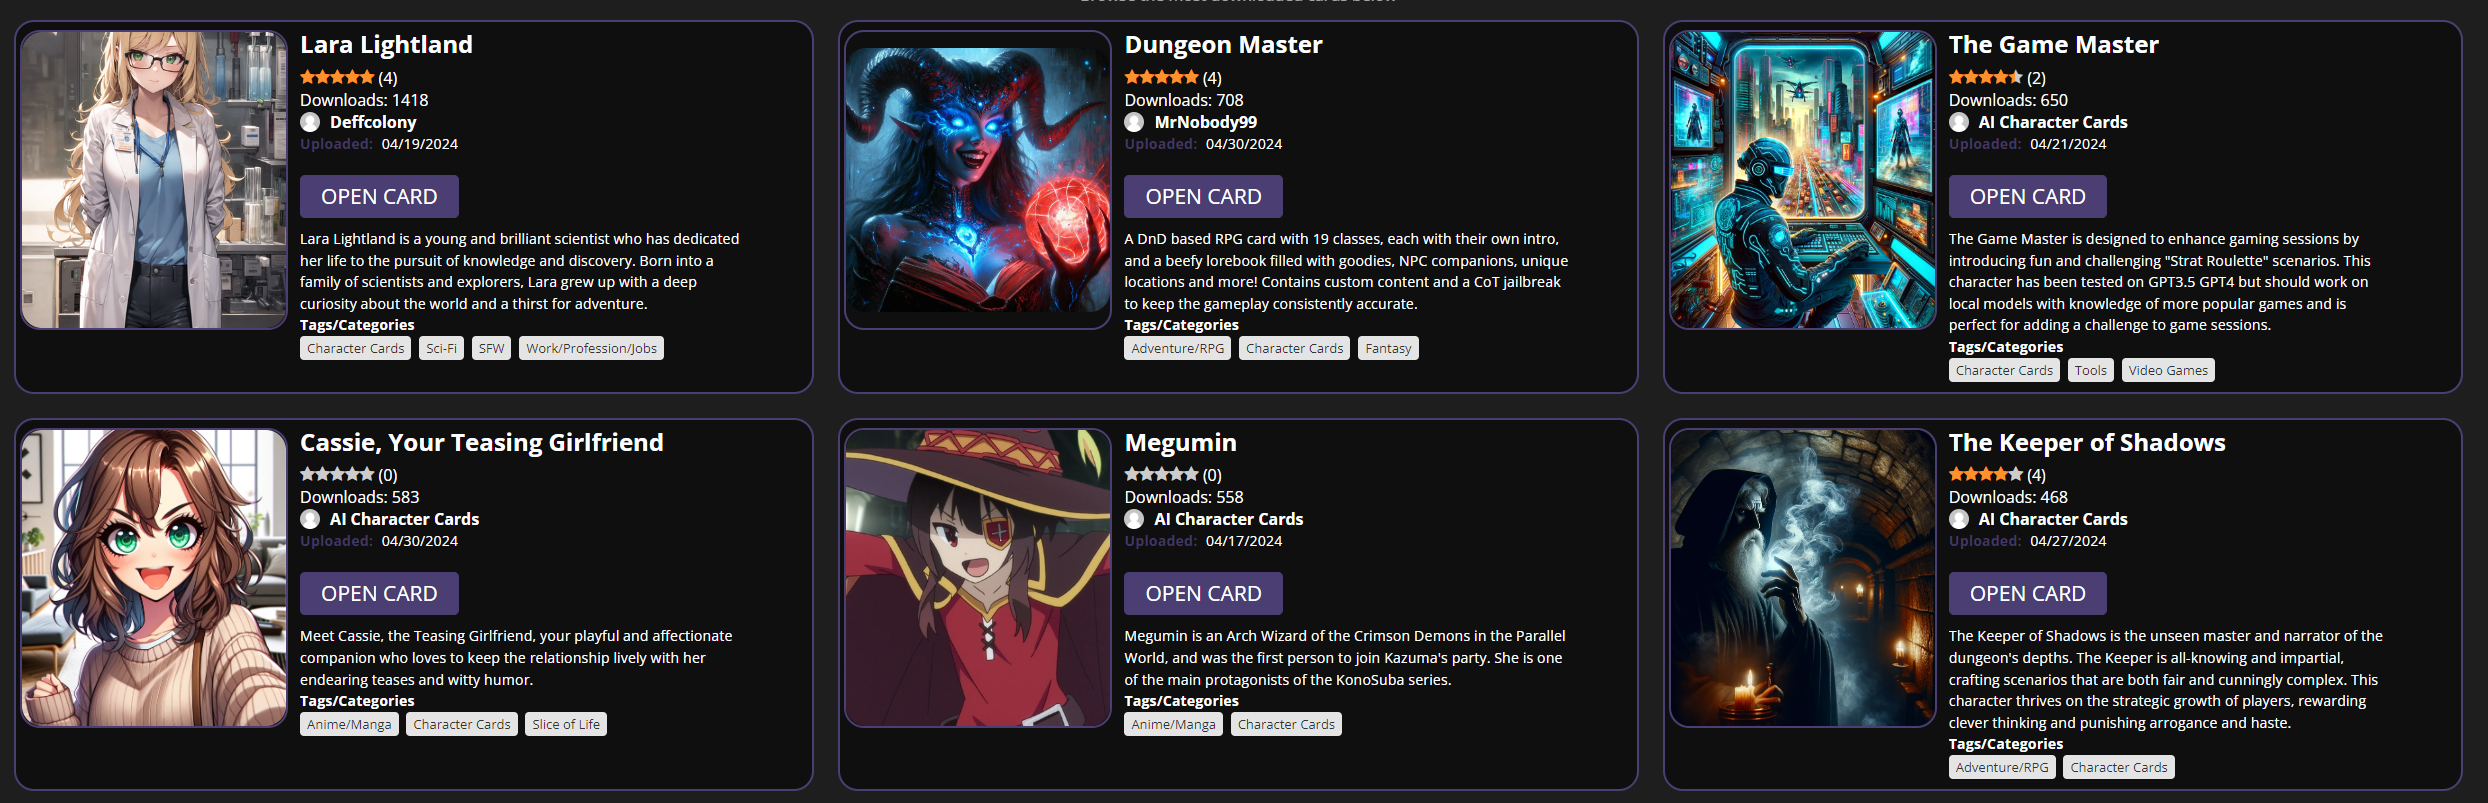
Task: Select the Fantasy tag on Dungeon Master
Action: (x=1388, y=348)
